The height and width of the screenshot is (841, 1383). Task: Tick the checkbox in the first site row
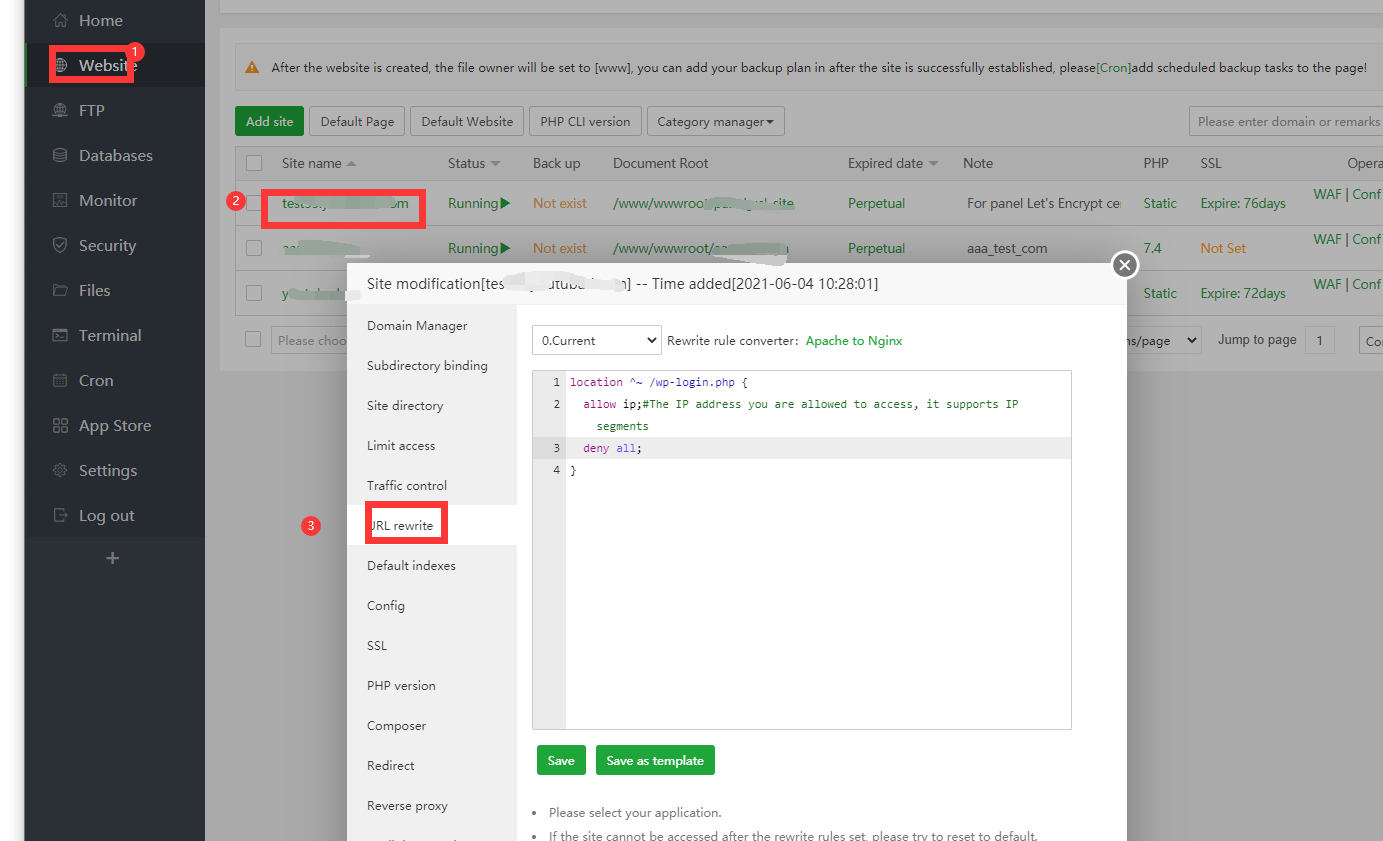[254, 203]
